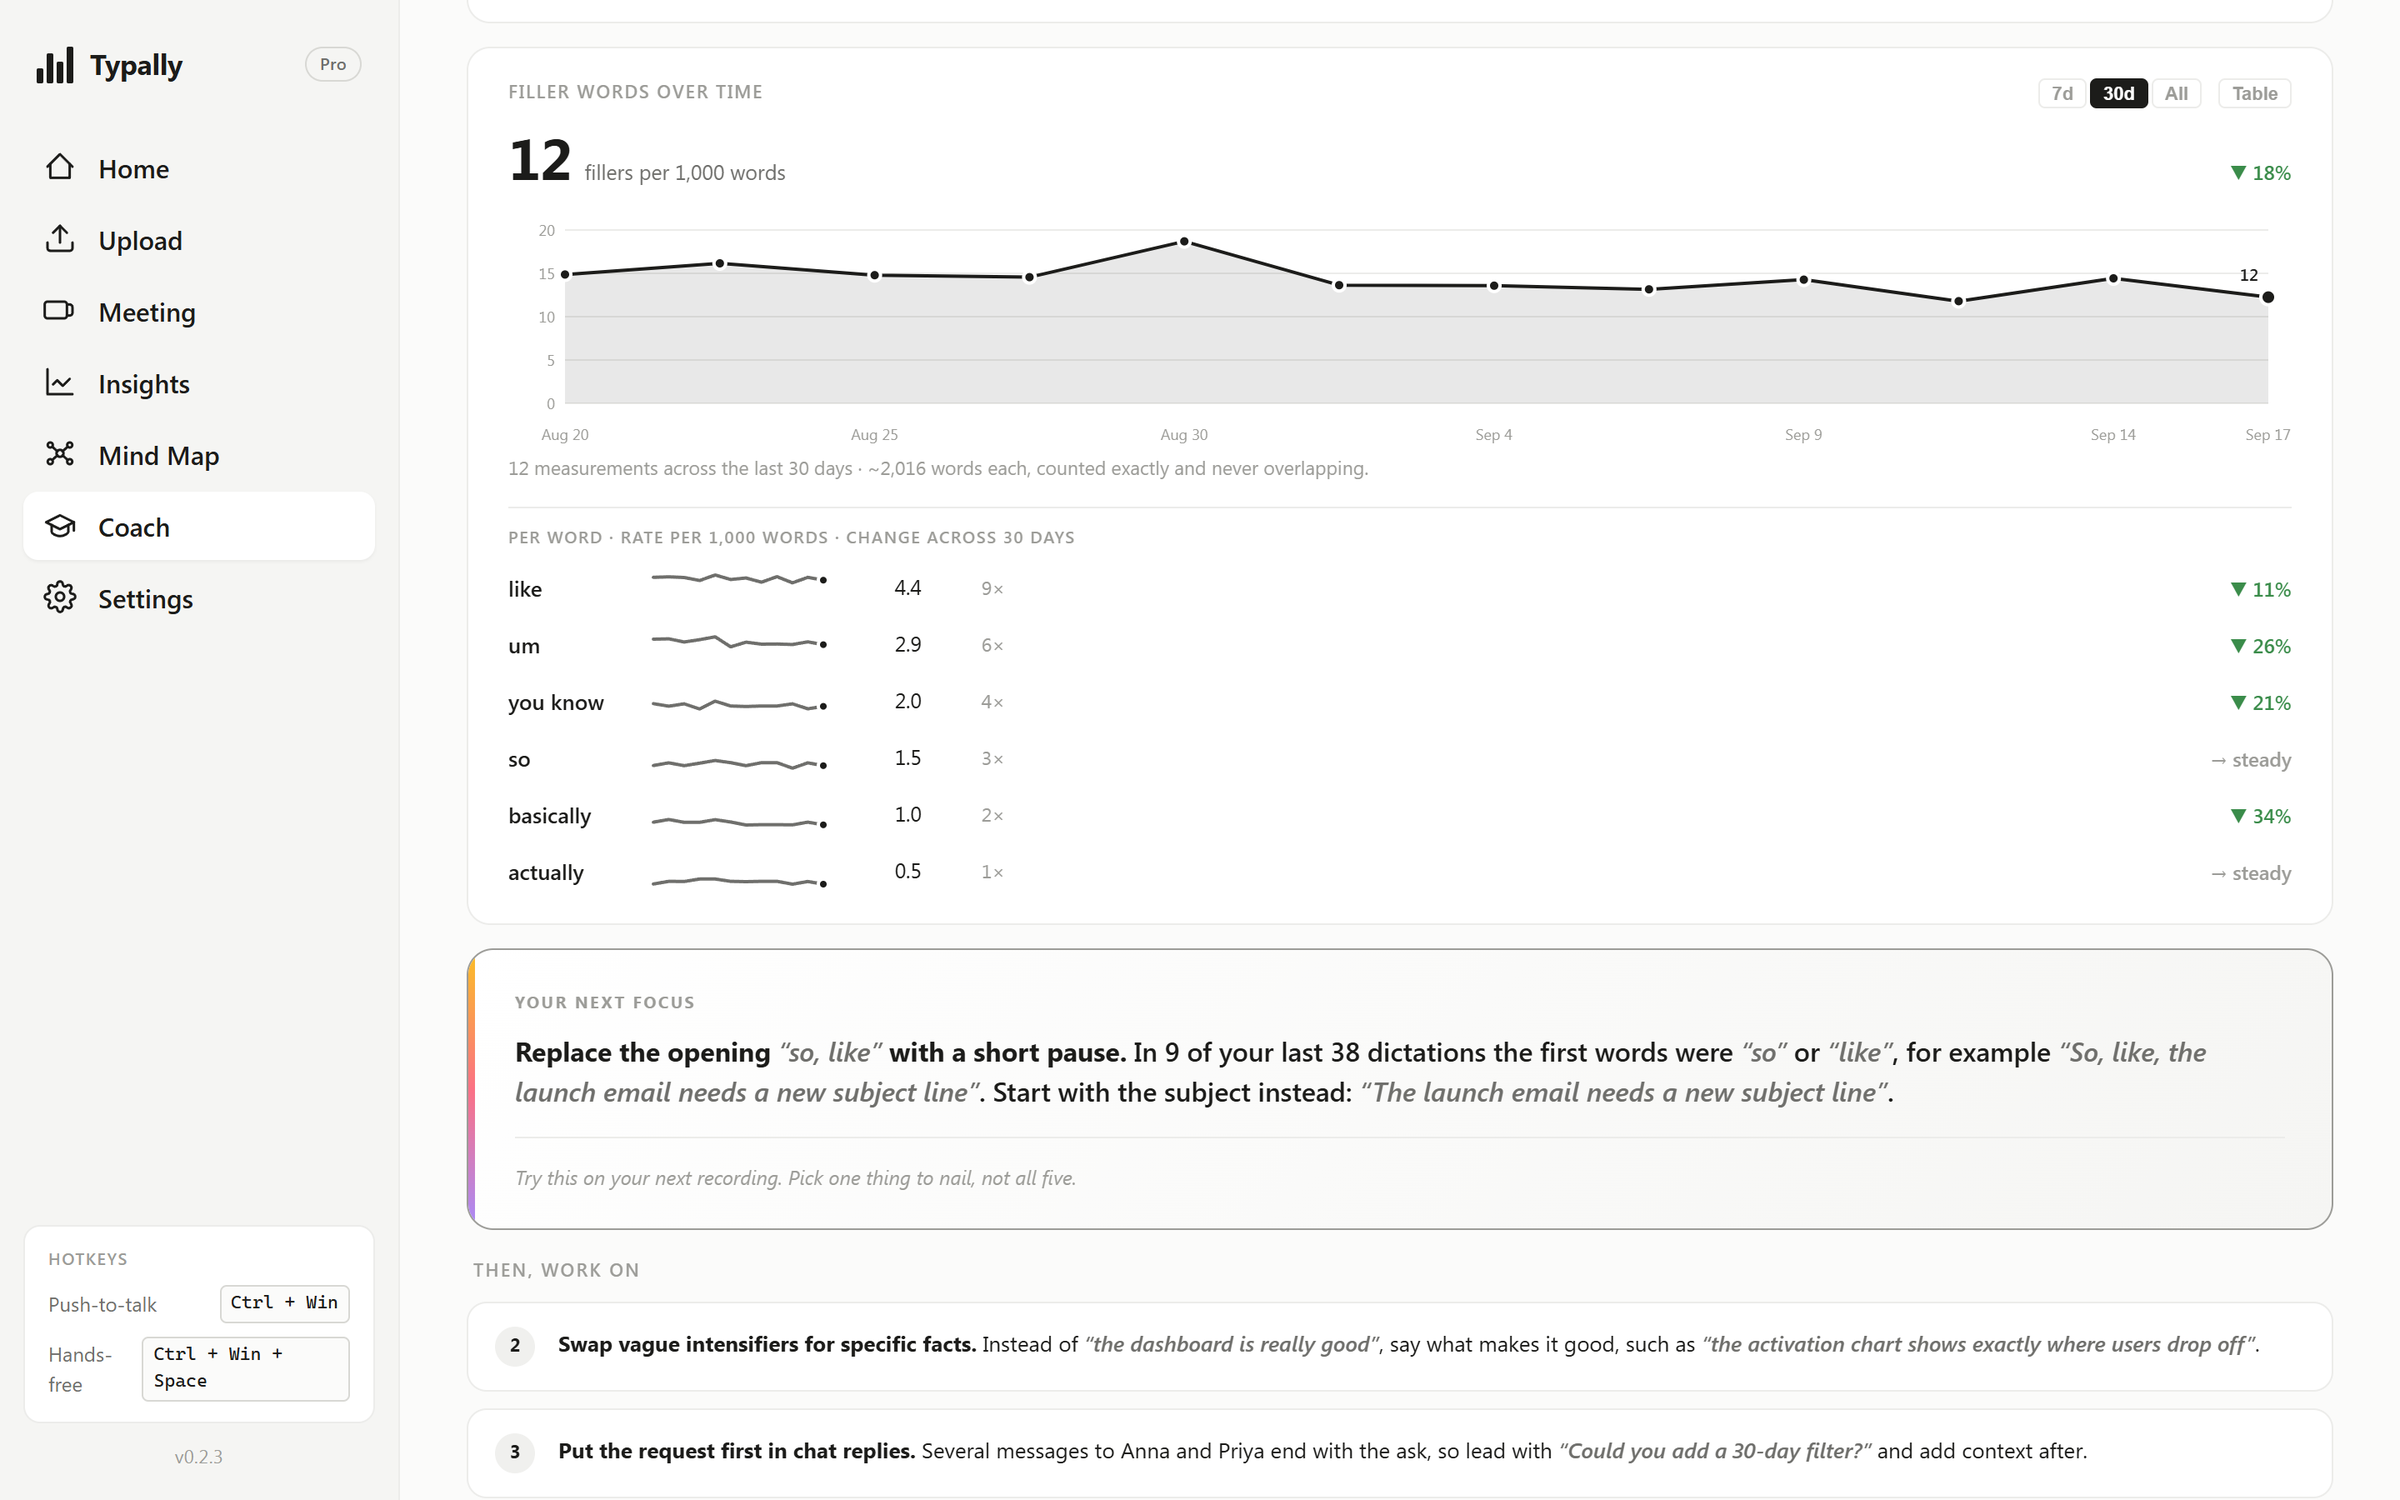Click the Sep 4 axis date label
Image resolution: width=2400 pixels, height=1500 pixels.
[1493, 435]
